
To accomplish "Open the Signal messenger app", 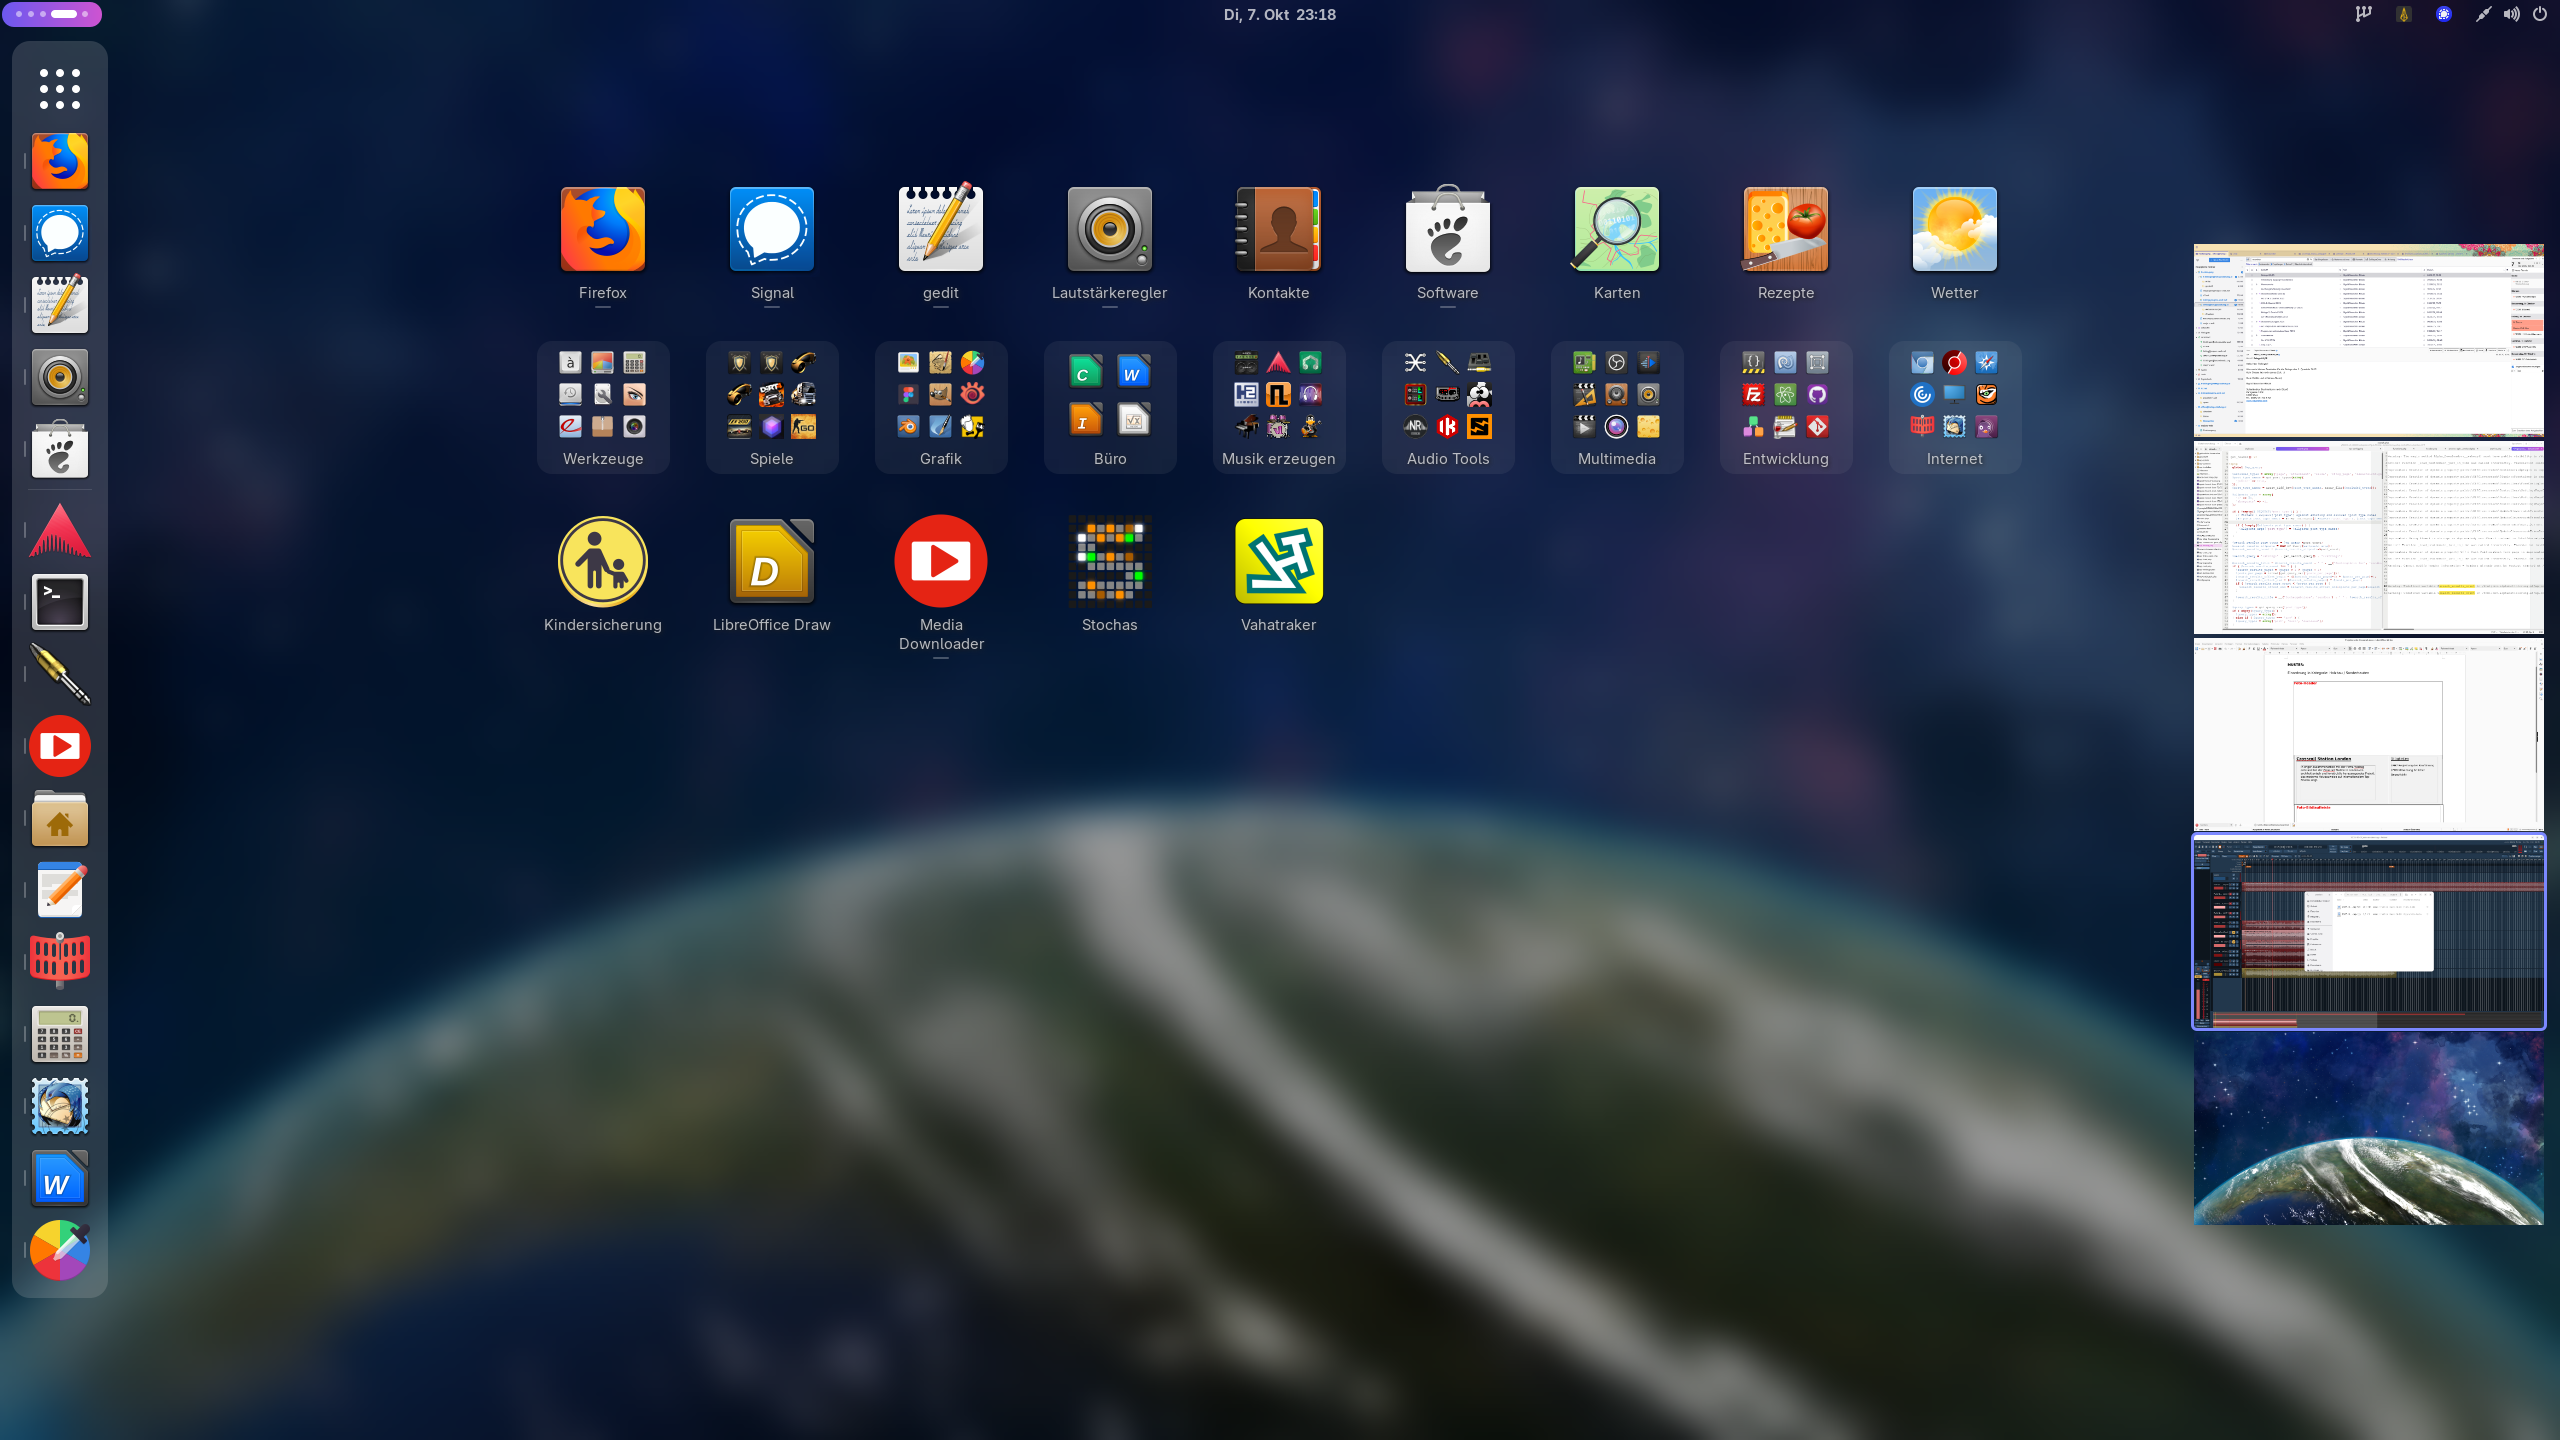I will tap(771, 230).
